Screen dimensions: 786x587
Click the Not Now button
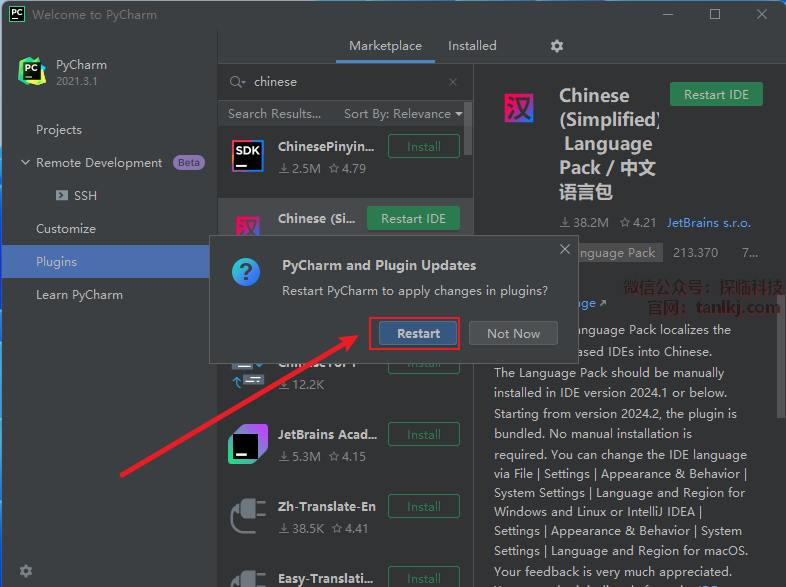(x=513, y=333)
